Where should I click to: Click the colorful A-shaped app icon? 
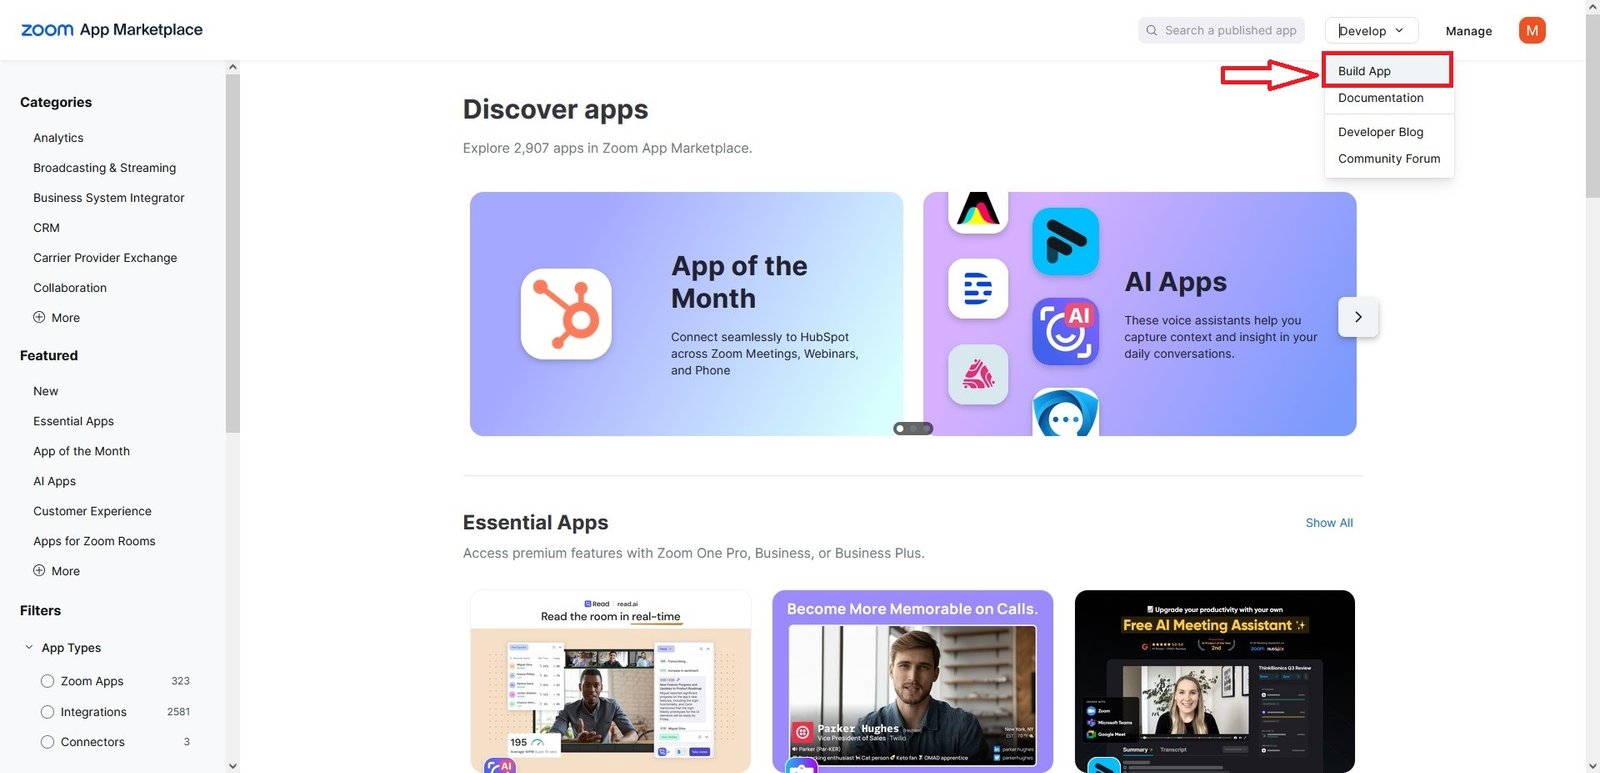click(x=978, y=211)
